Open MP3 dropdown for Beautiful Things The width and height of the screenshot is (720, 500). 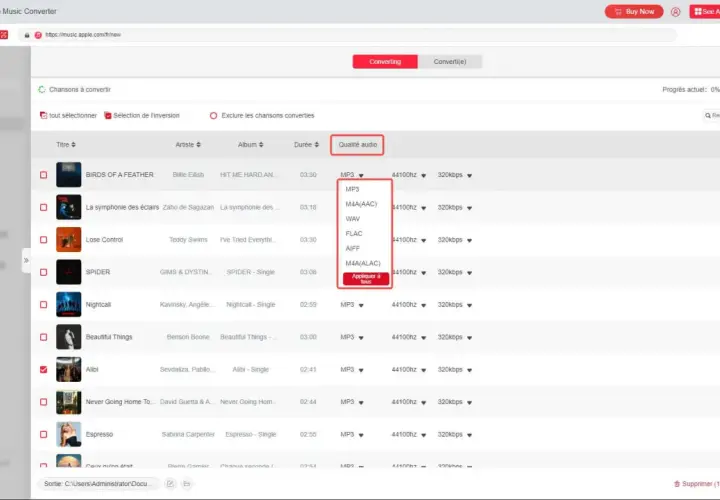point(352,337)
